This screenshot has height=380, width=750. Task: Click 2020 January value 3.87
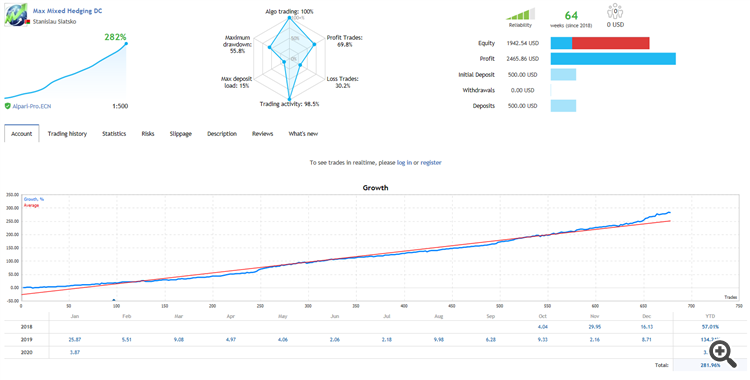(75, 353)
